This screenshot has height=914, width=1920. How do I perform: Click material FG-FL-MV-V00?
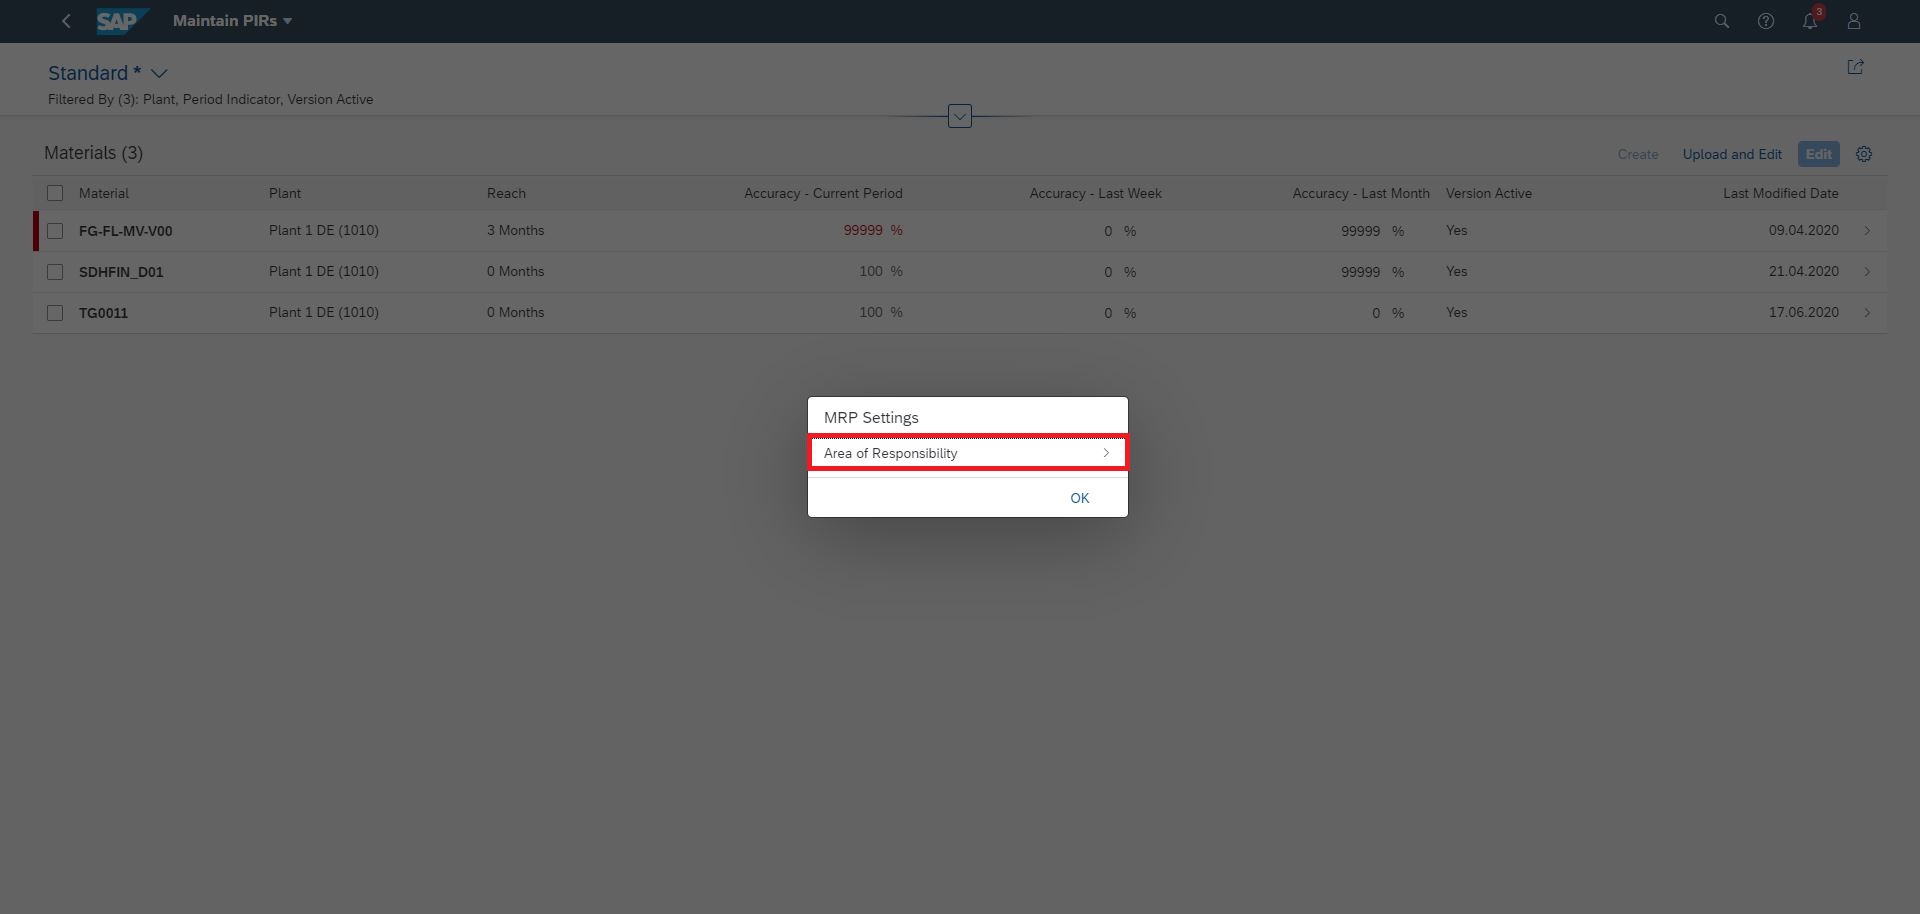point(125,231)
